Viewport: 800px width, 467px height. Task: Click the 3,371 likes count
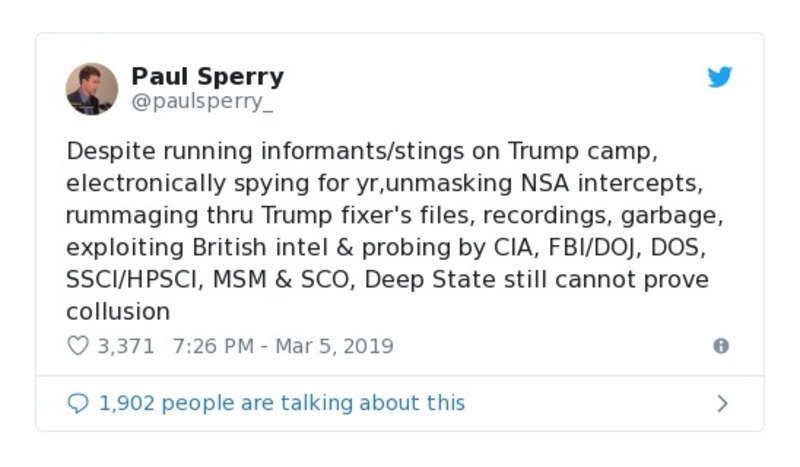pos(125,346)
